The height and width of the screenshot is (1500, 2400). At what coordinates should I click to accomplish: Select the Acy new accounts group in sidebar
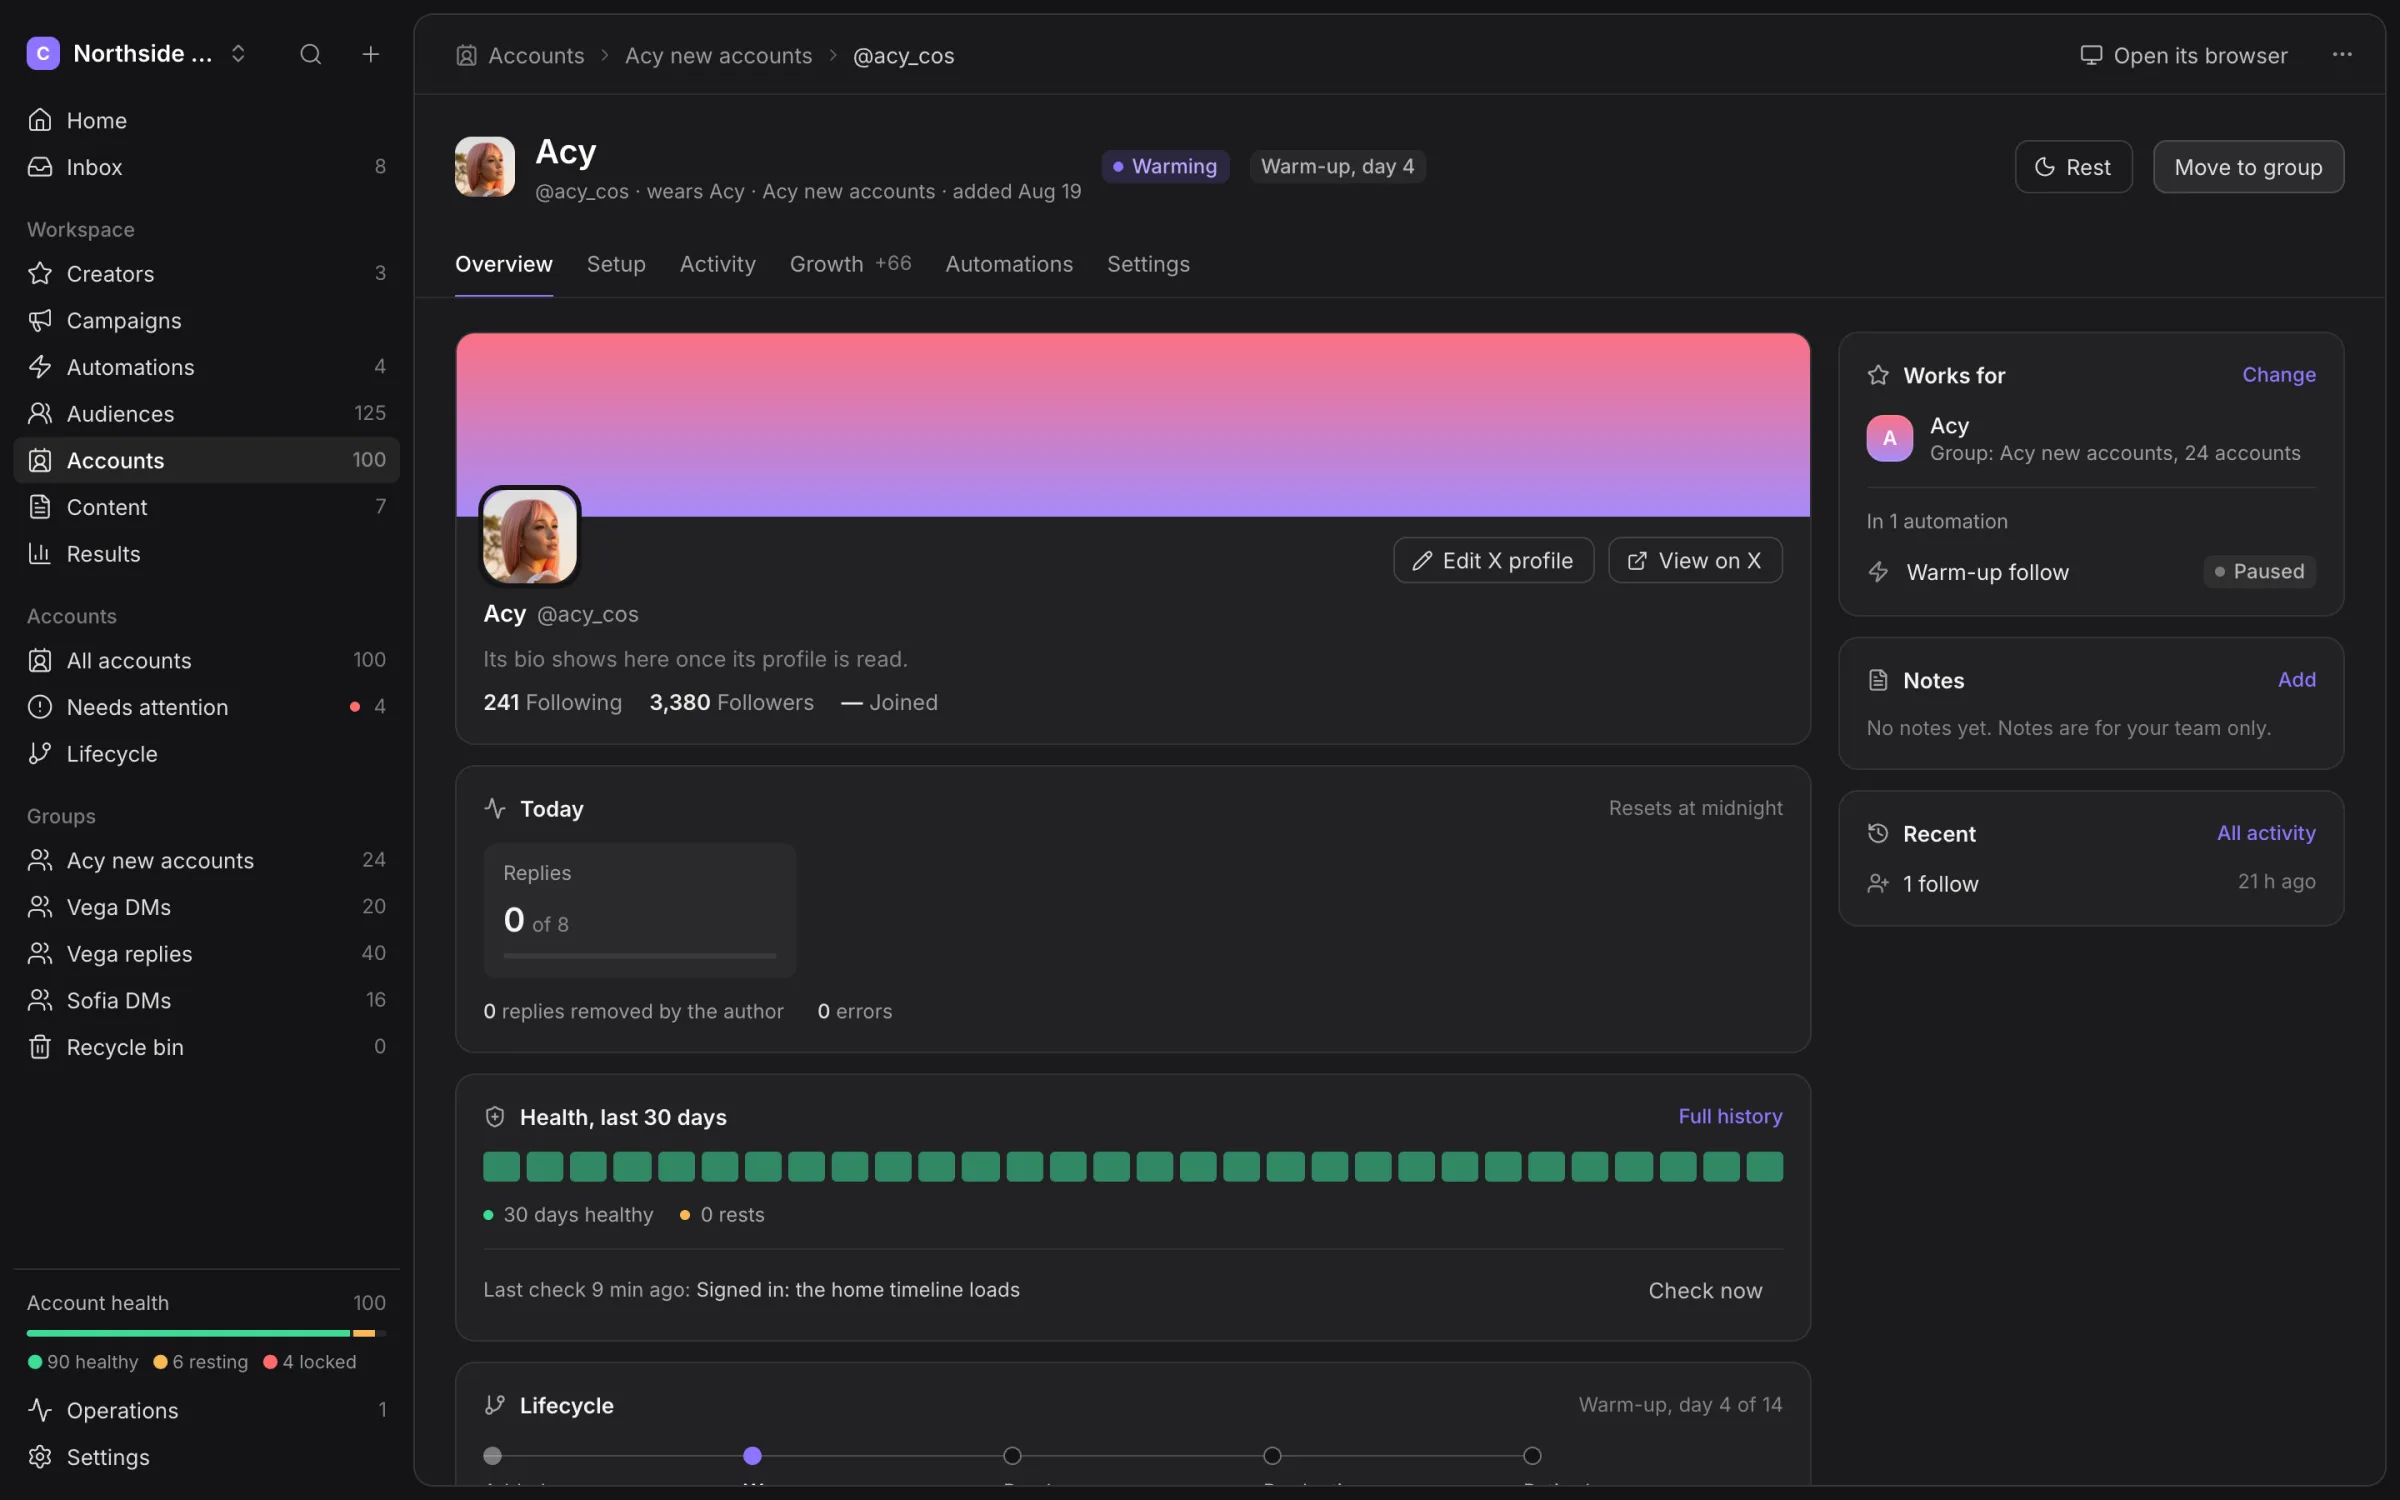[x=206, y=860]
